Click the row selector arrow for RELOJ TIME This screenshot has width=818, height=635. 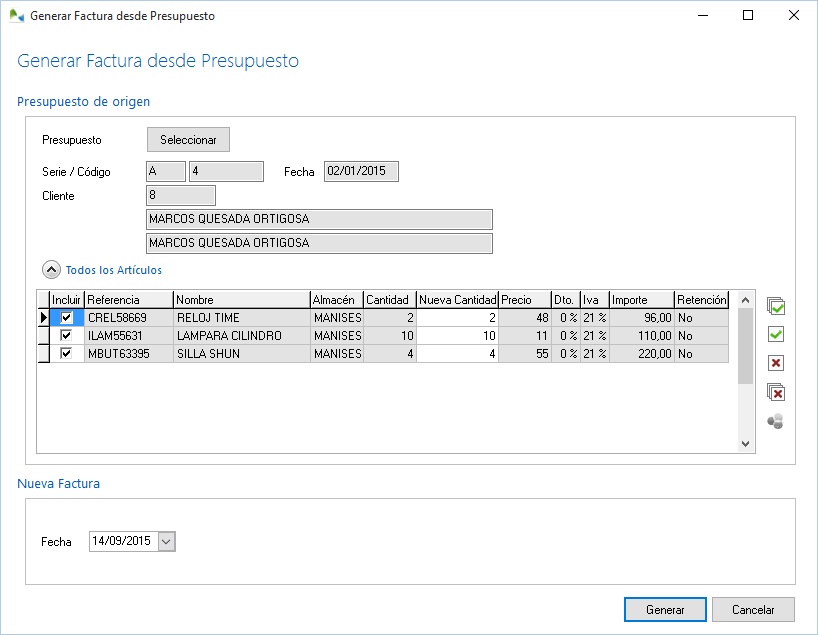click(x=43, y=318)
